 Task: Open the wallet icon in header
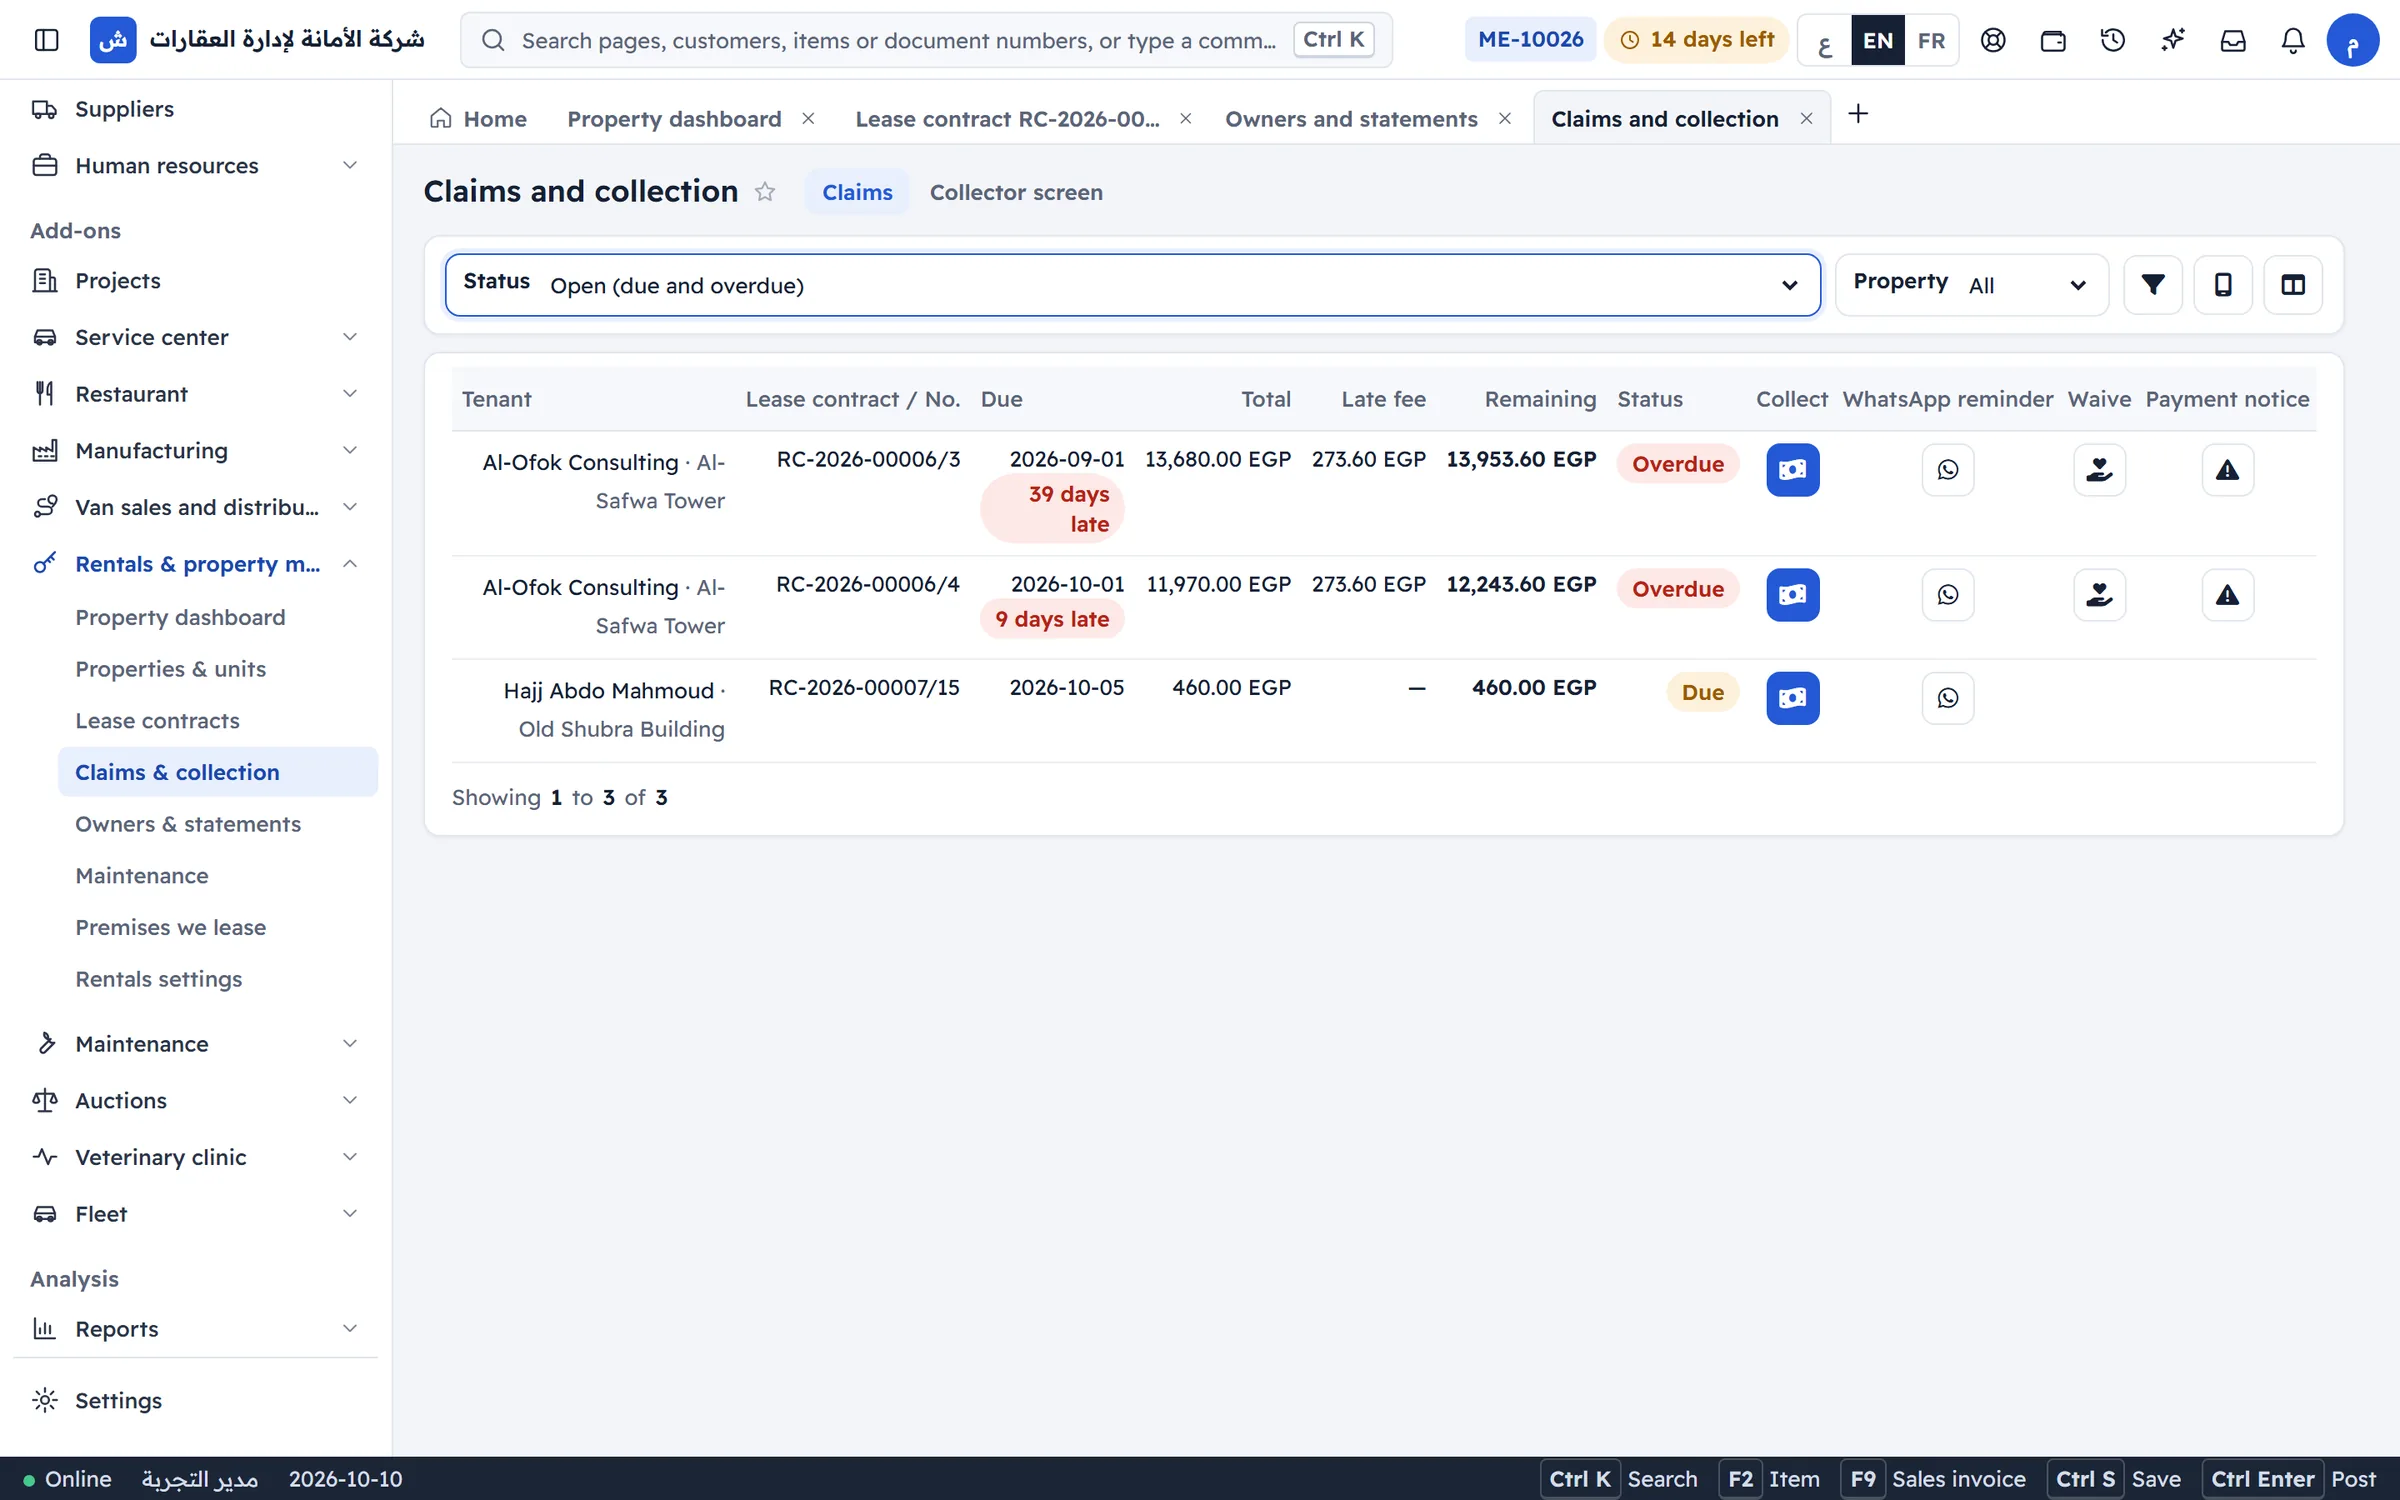point(2052,40)
